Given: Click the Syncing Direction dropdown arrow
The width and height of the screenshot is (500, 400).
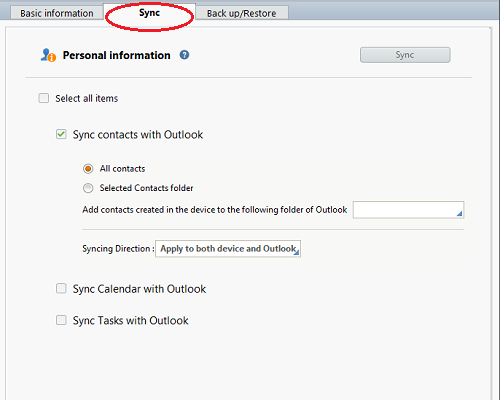Looking at the screenshot, I should [x=296, y=252].
